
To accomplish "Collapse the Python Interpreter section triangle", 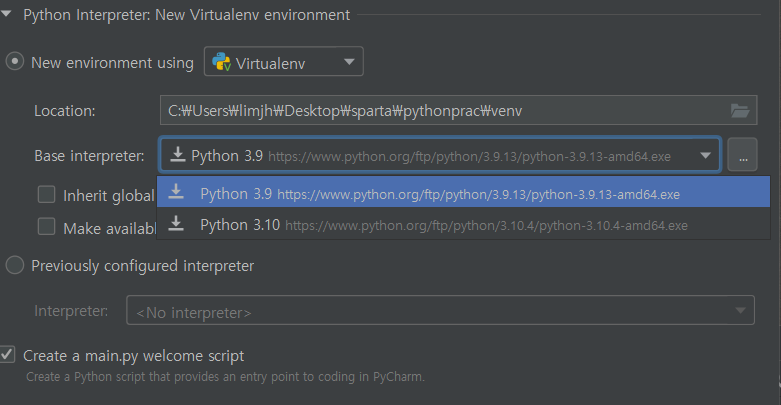I will 6,14.
